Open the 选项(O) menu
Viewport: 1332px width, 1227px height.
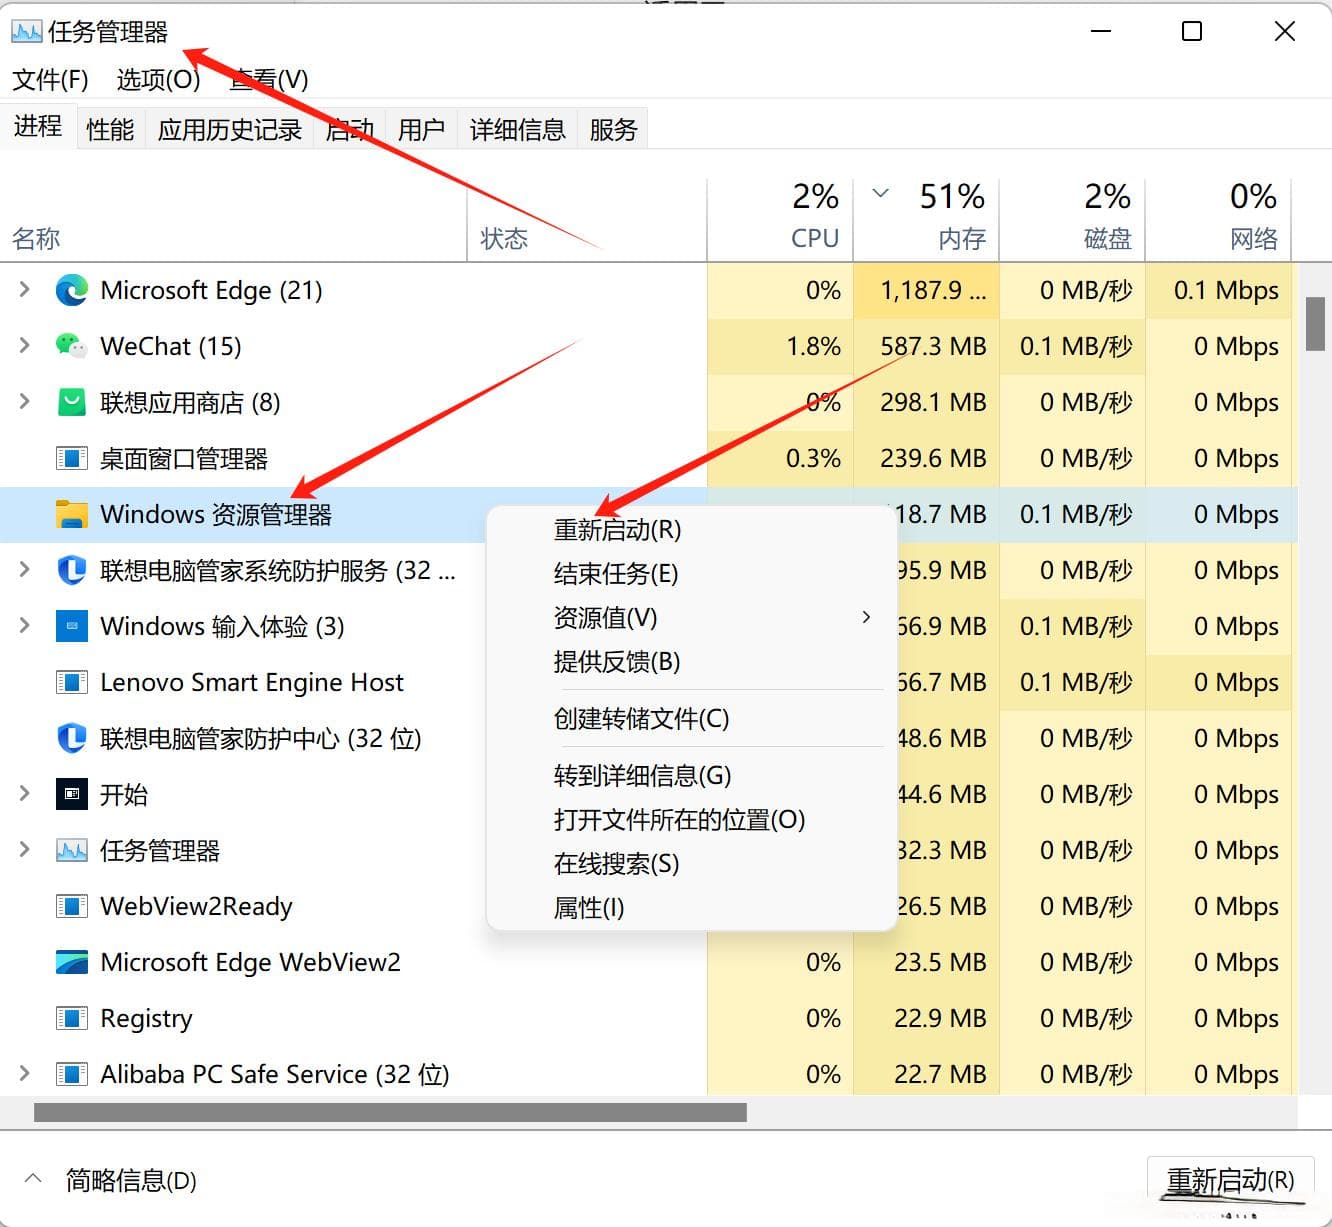159,79
